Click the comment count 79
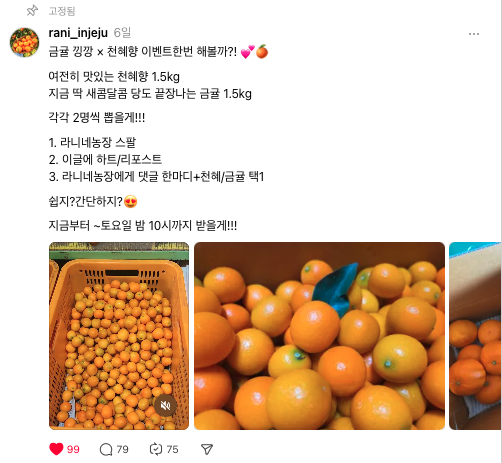Viewport: 502px width, 463px height. [x=122, y=449]
